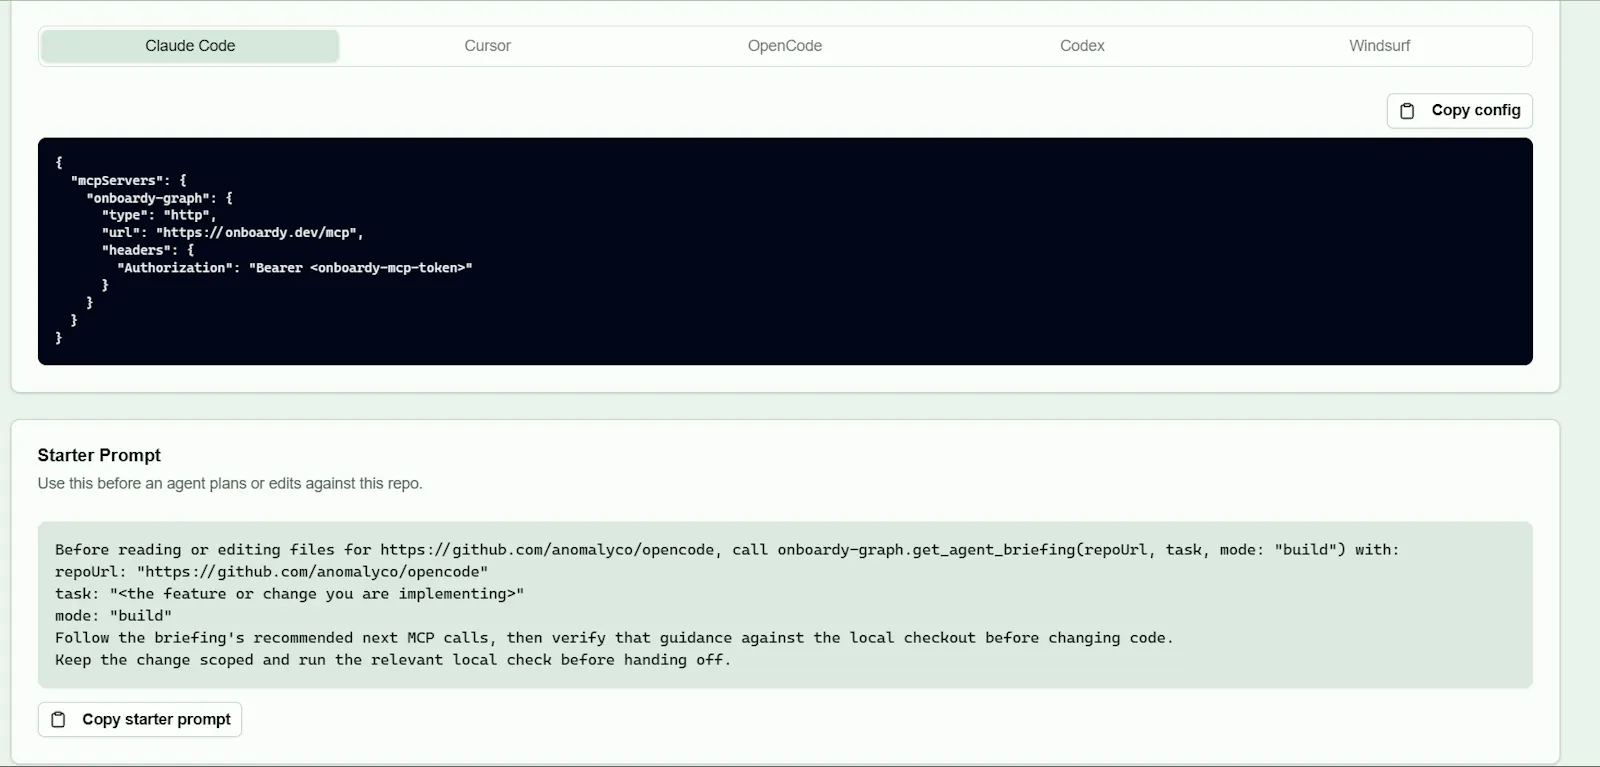Click the "Use this before an agent plans" text
This screenshot has width=1600, height=767.
(x=230, y=484)
